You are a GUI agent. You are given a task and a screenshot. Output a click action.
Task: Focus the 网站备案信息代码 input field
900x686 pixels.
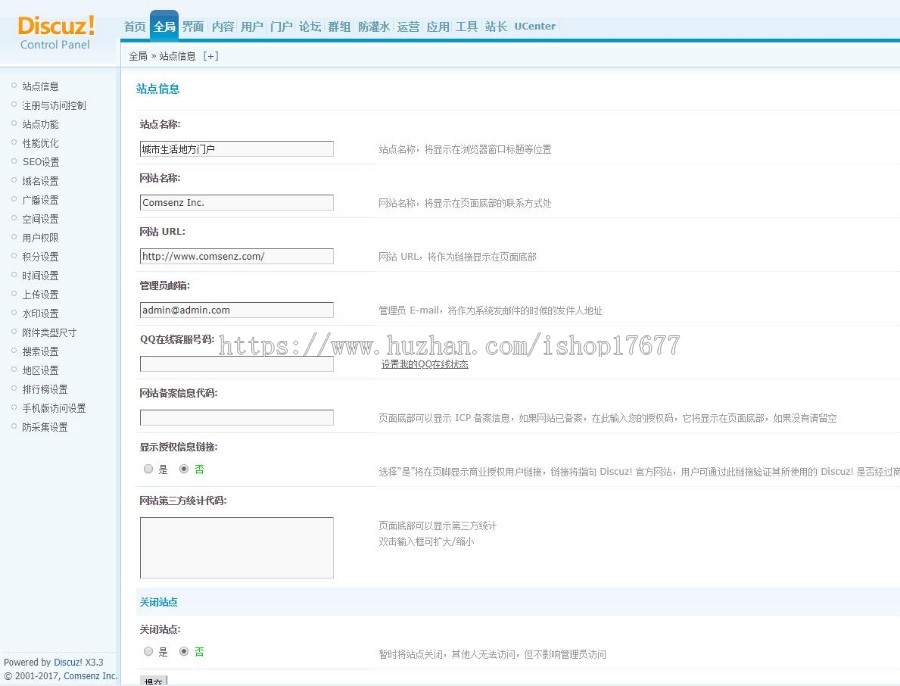(236, 417)
